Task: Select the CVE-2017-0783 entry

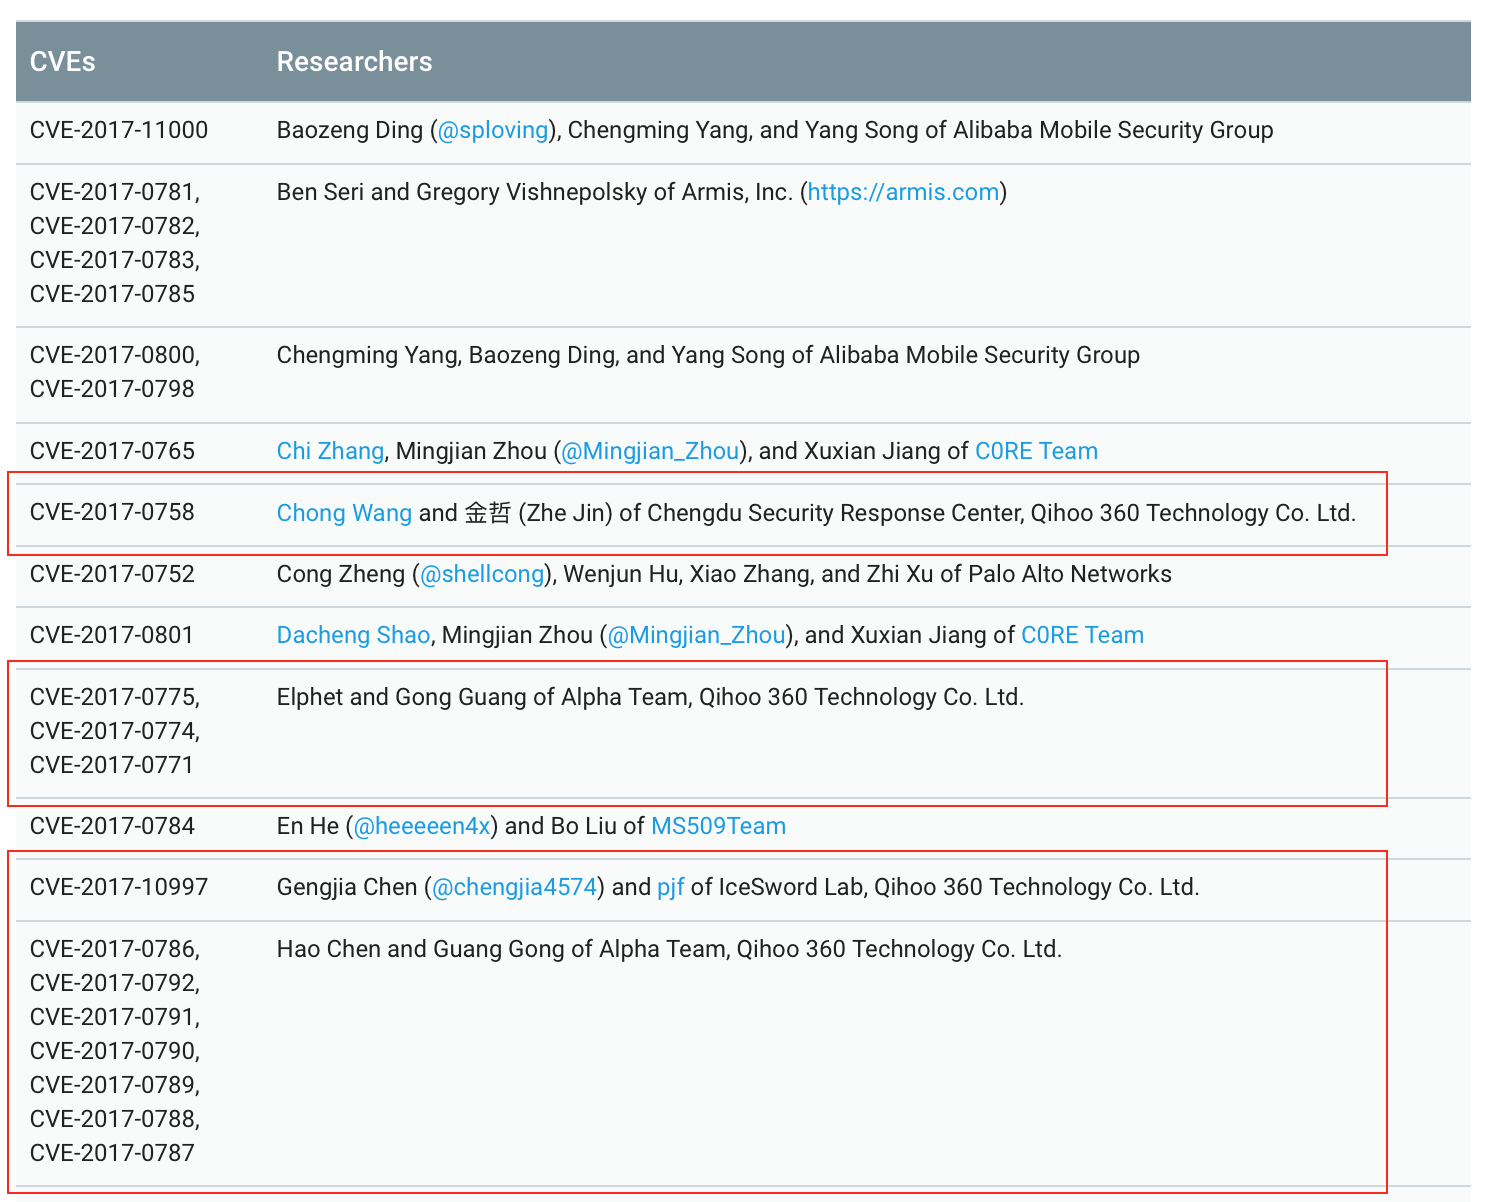Action: (x=115, y=260)
